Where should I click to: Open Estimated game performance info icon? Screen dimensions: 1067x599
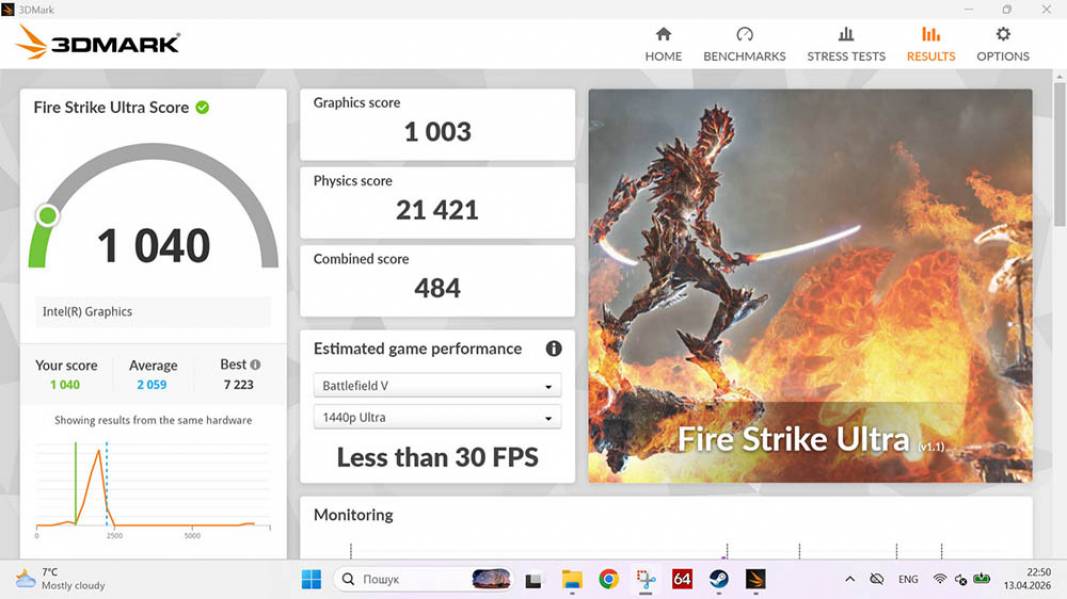pos(553,349)
